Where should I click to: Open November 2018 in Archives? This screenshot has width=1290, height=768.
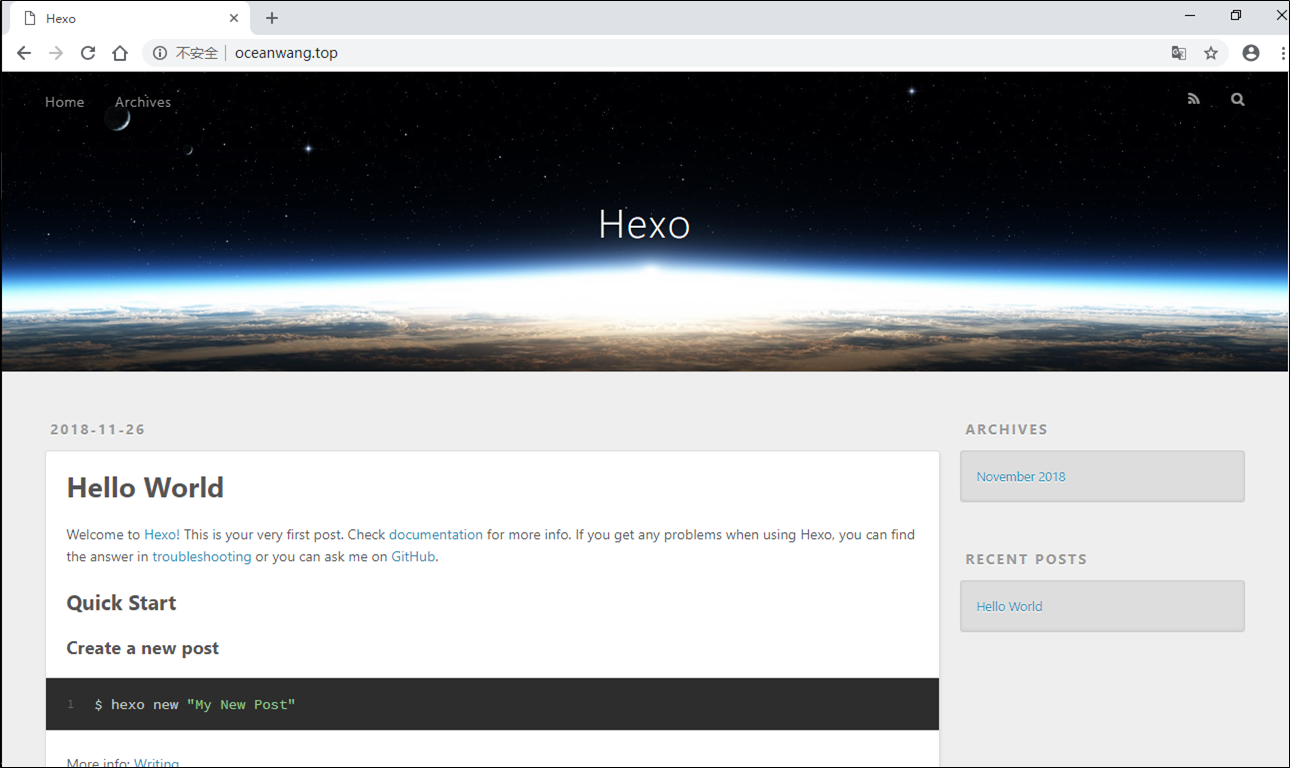1021,477
